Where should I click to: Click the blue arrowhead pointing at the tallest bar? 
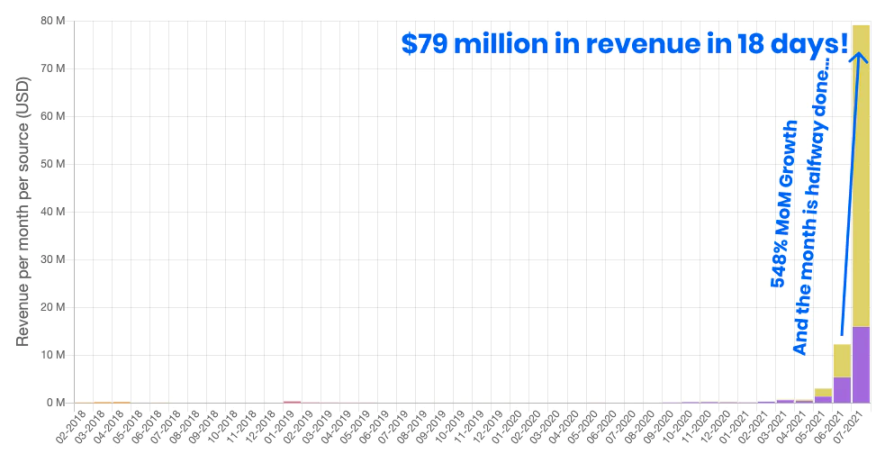tap(859, 58)
